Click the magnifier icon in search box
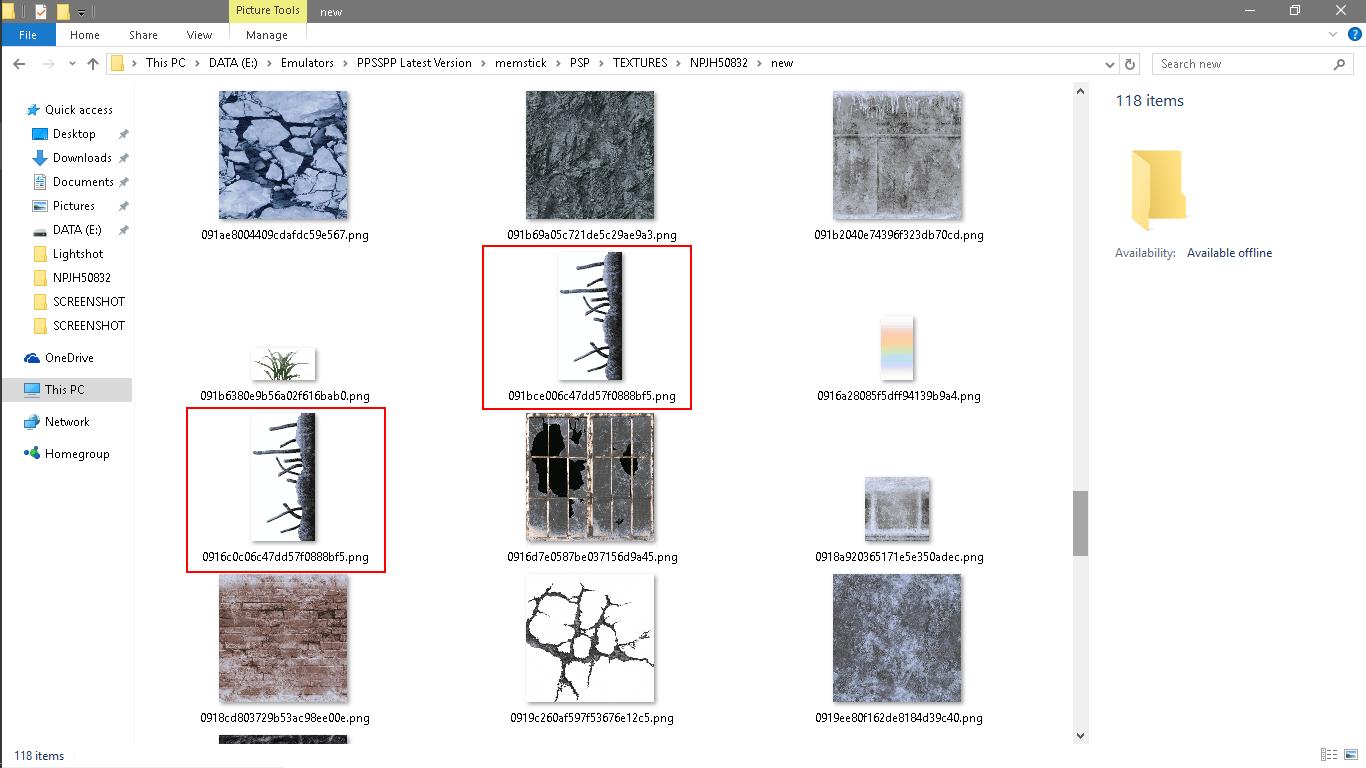Viewport: 1366px width, 768px height. click(x=1339, y=64)
